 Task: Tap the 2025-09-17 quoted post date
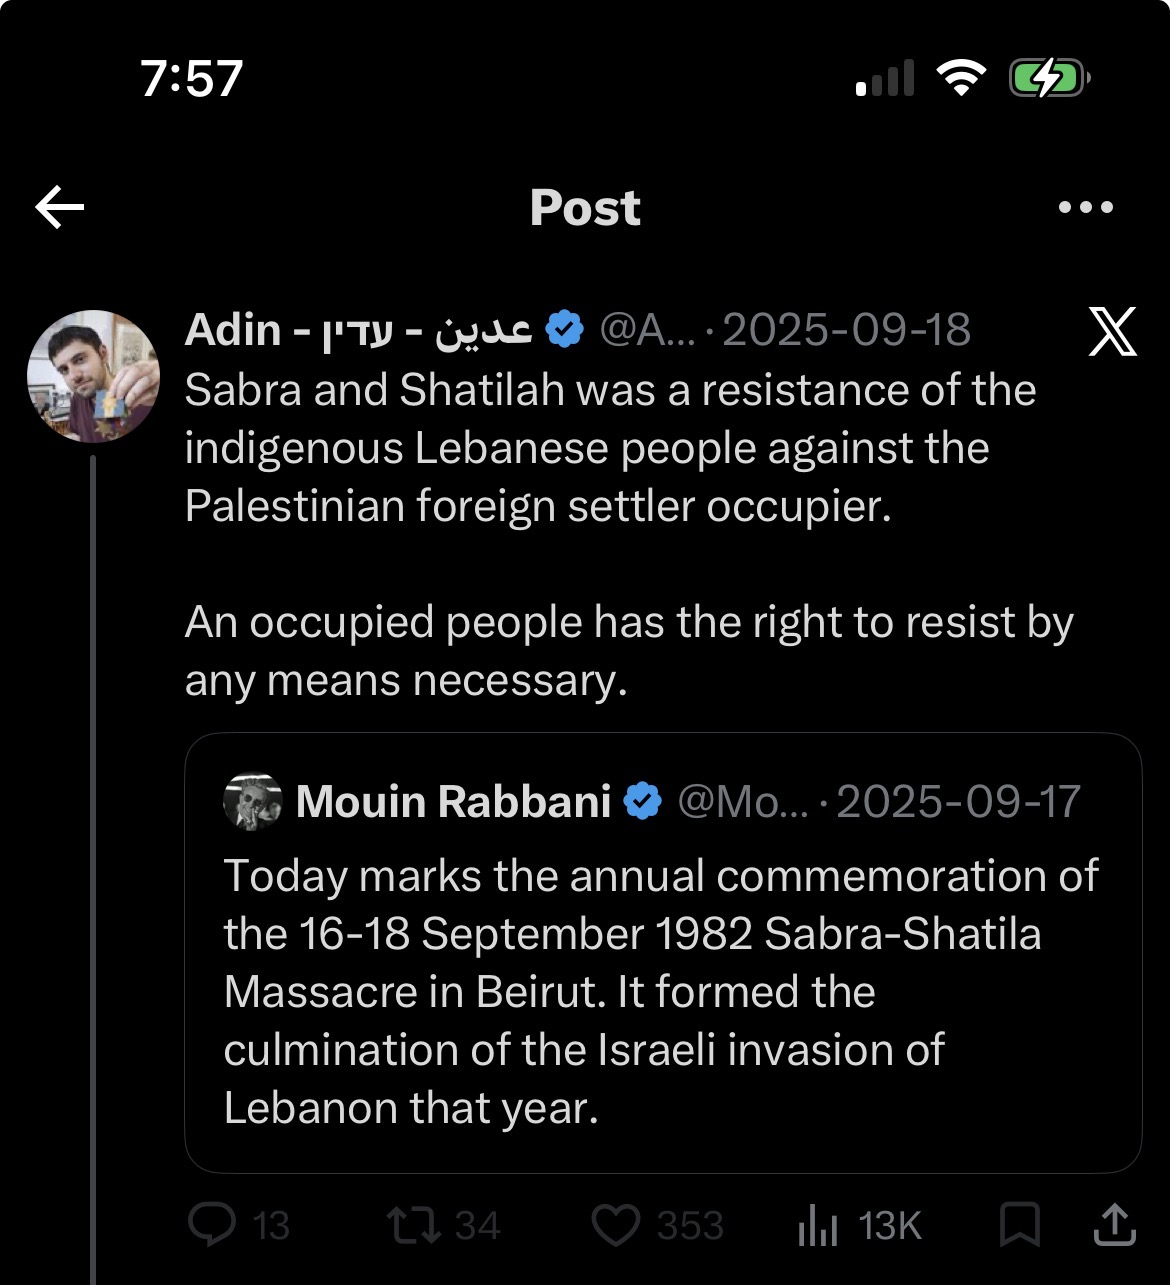point(958,801)
